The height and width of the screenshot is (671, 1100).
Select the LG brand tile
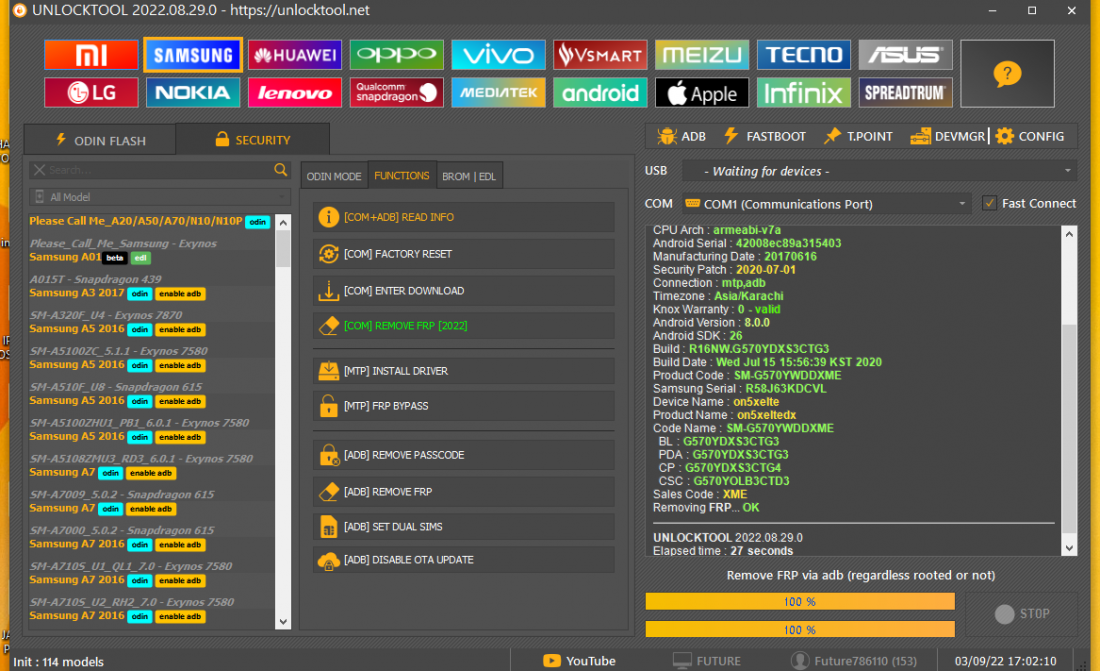(91, 93)
